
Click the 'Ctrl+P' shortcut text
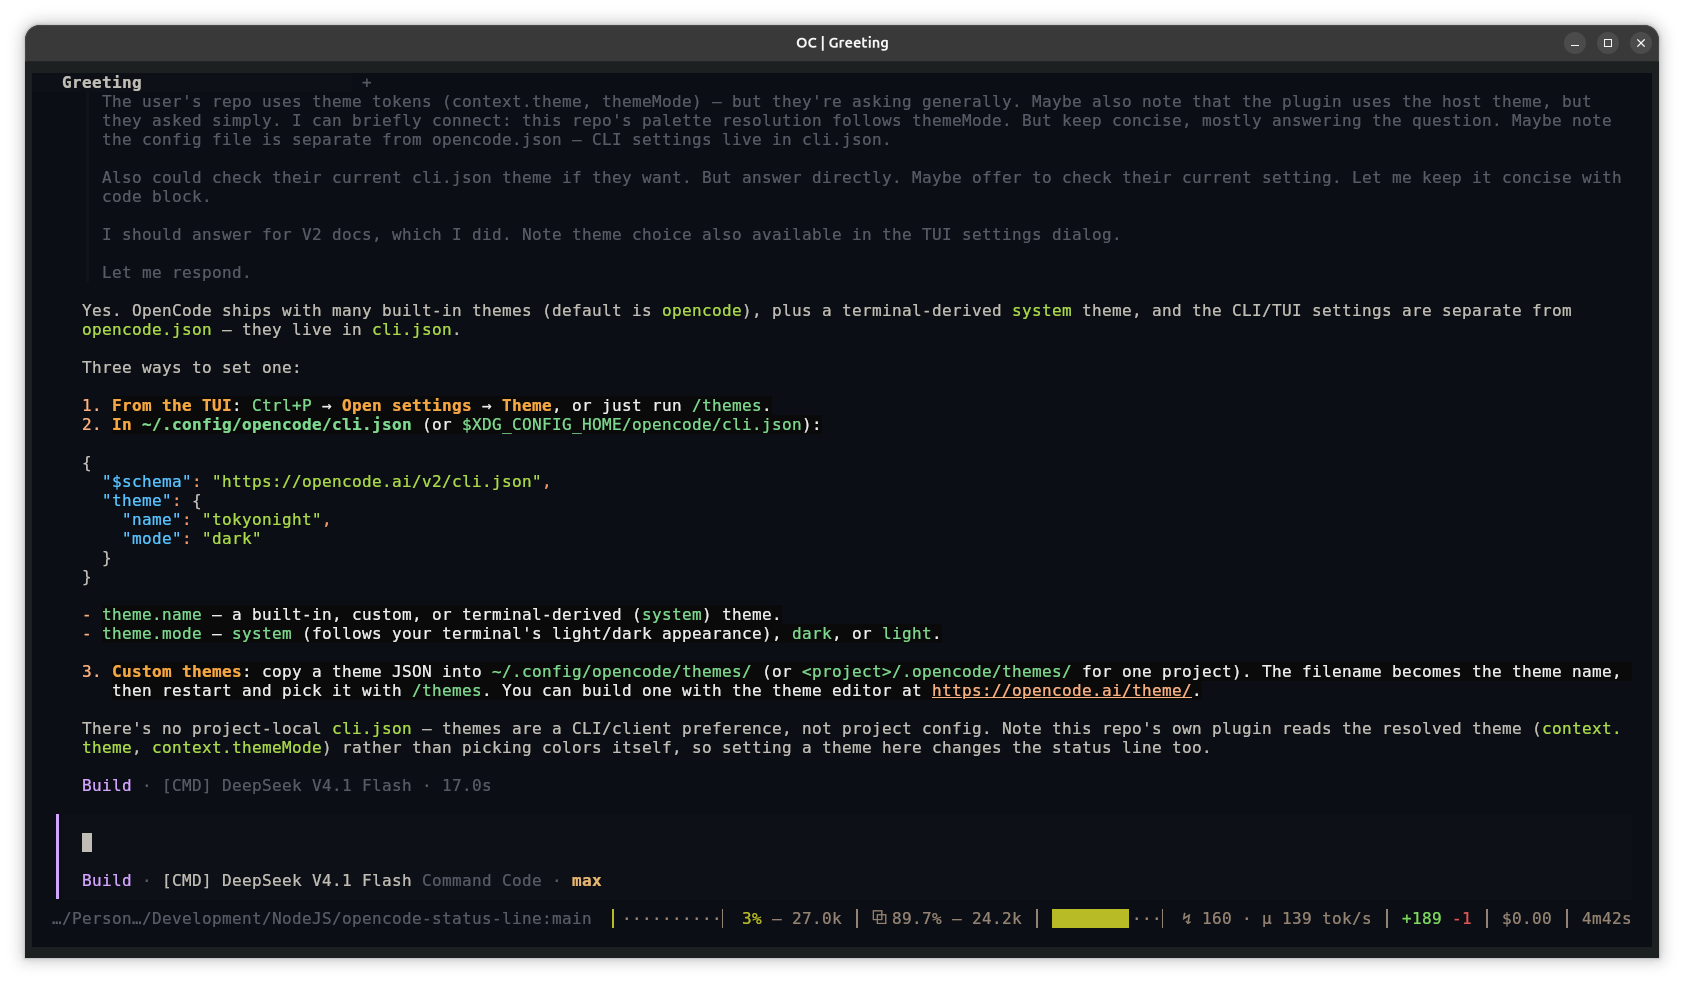(282, 406)
